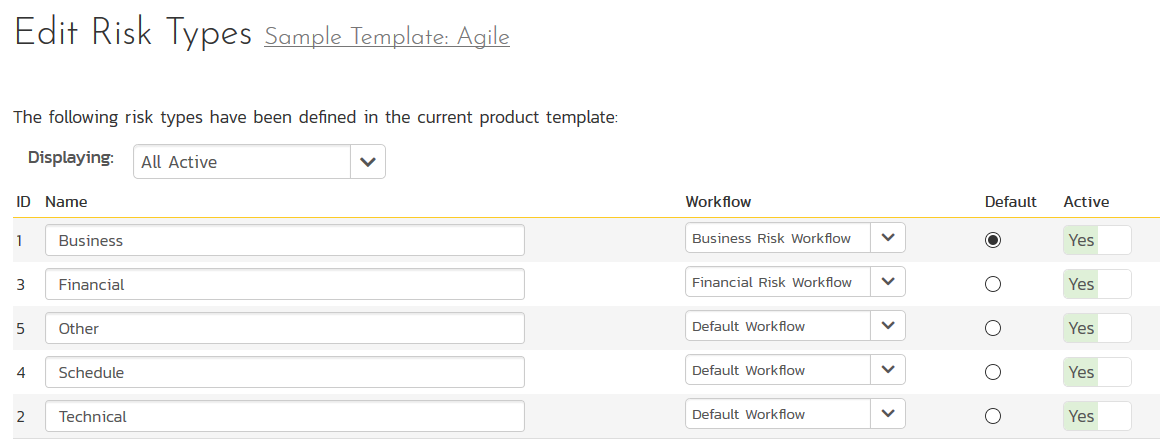The image size is (1168, 447).
Task: Toggle the Active switch for Other
Action: click(x=1097, y=328)
